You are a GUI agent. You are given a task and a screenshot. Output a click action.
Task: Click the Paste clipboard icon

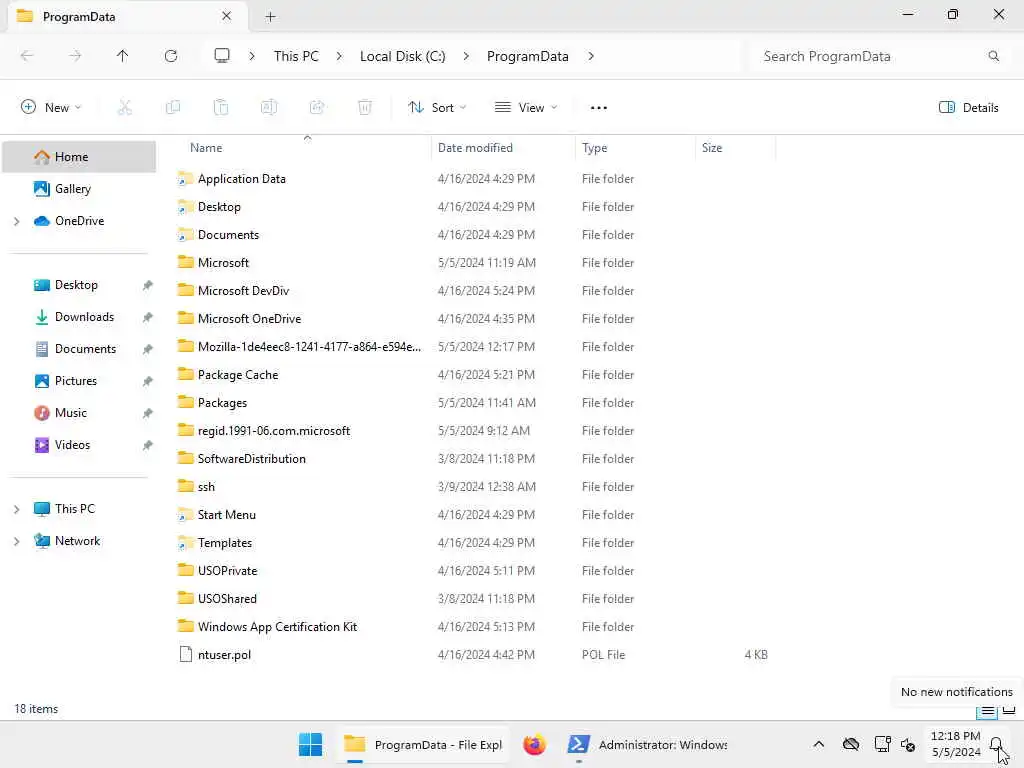pos(221,108)
